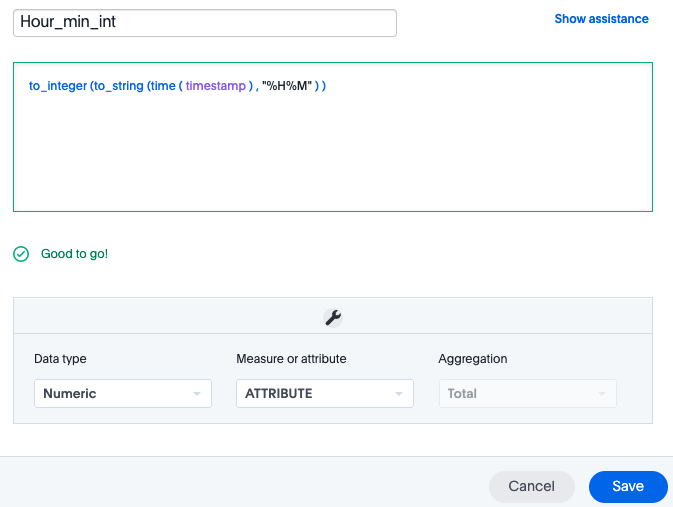Click the Aggregation dropdown arrow

tap(601, 394)
